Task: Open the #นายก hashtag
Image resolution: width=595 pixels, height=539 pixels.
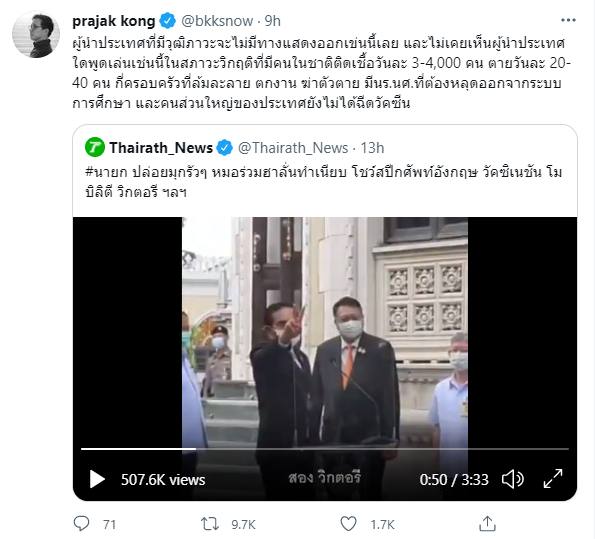Action: (106, 172)
